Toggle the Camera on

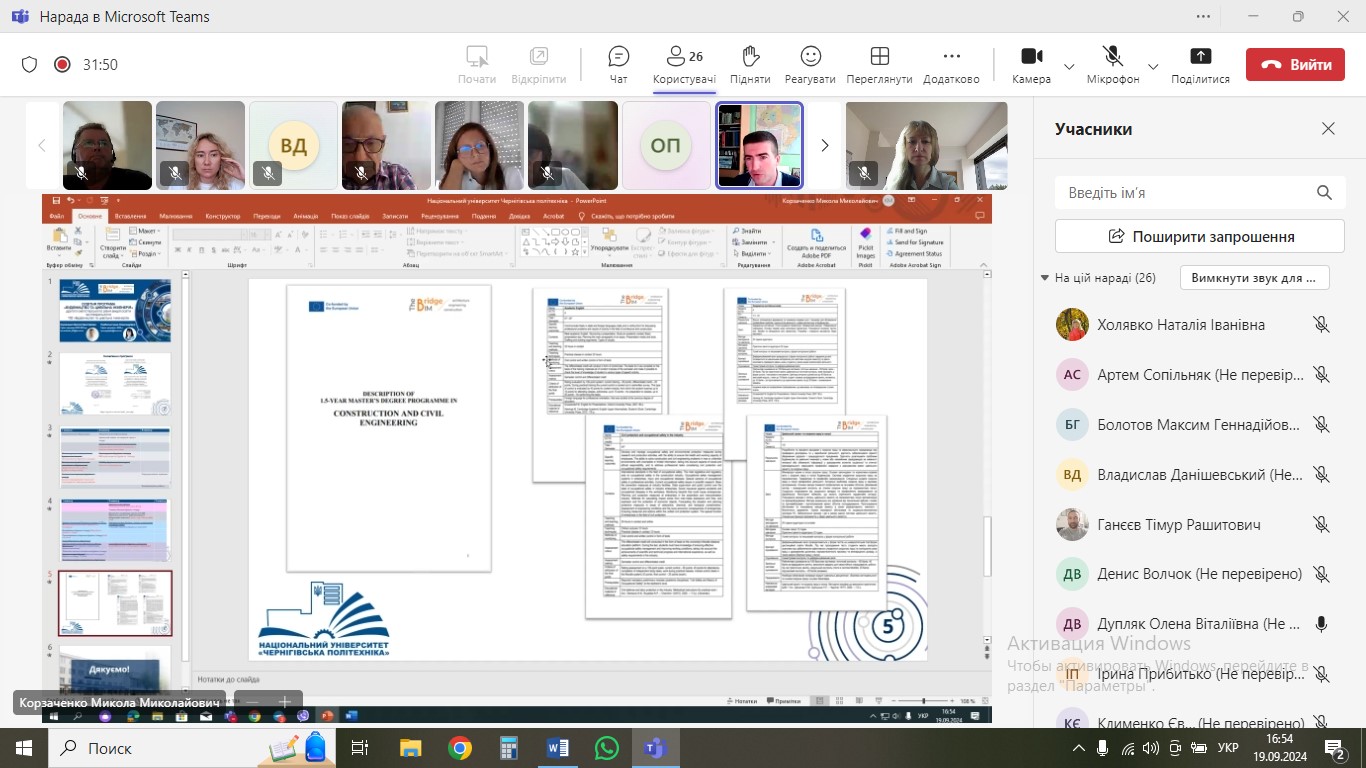pyautogui.click(x=1031, y=64)
